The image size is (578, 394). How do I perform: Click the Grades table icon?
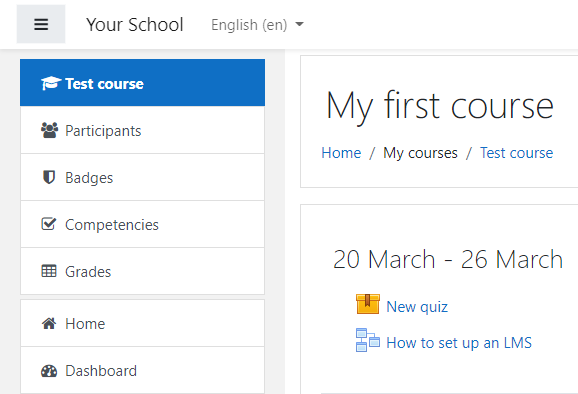click(x=49, y=271)
